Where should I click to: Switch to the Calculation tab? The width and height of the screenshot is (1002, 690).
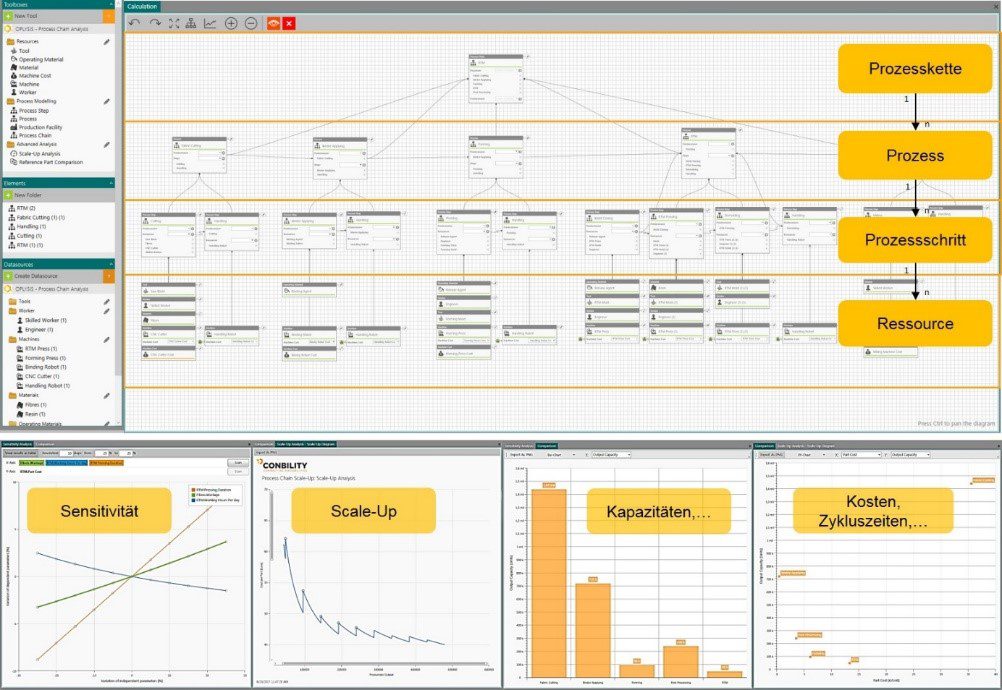click(x=143, y=6)
